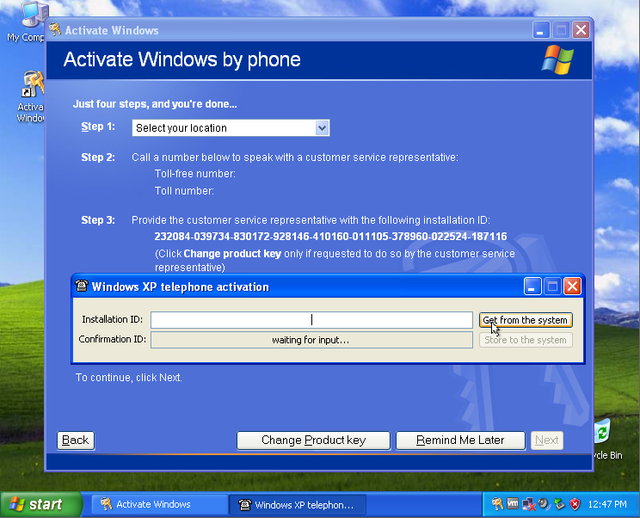Click the Toll-free number label
The width and height of the screenshot is (640, 518).
click(x=195, y=174)
